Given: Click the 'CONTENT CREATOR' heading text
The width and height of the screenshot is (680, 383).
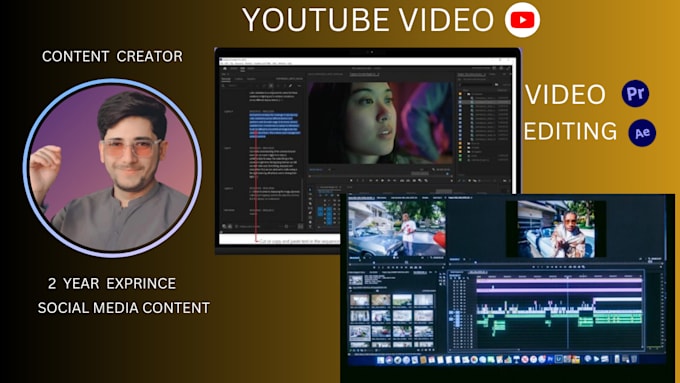Looking at the screenshot, I should click(x=112, y=56).
